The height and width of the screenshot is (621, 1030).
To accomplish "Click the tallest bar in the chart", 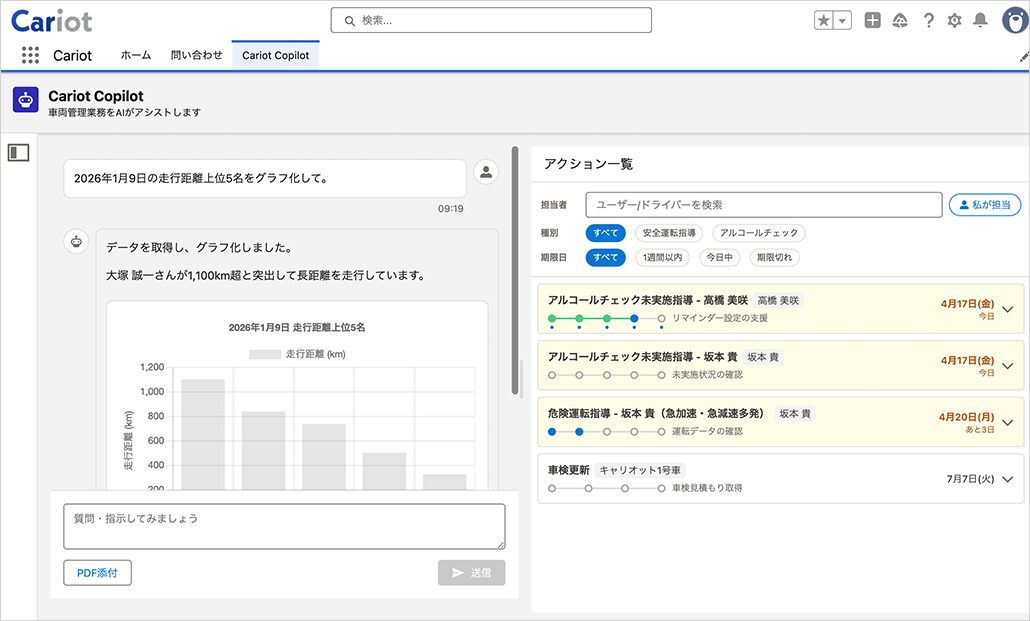I will [x=203, y=434].
